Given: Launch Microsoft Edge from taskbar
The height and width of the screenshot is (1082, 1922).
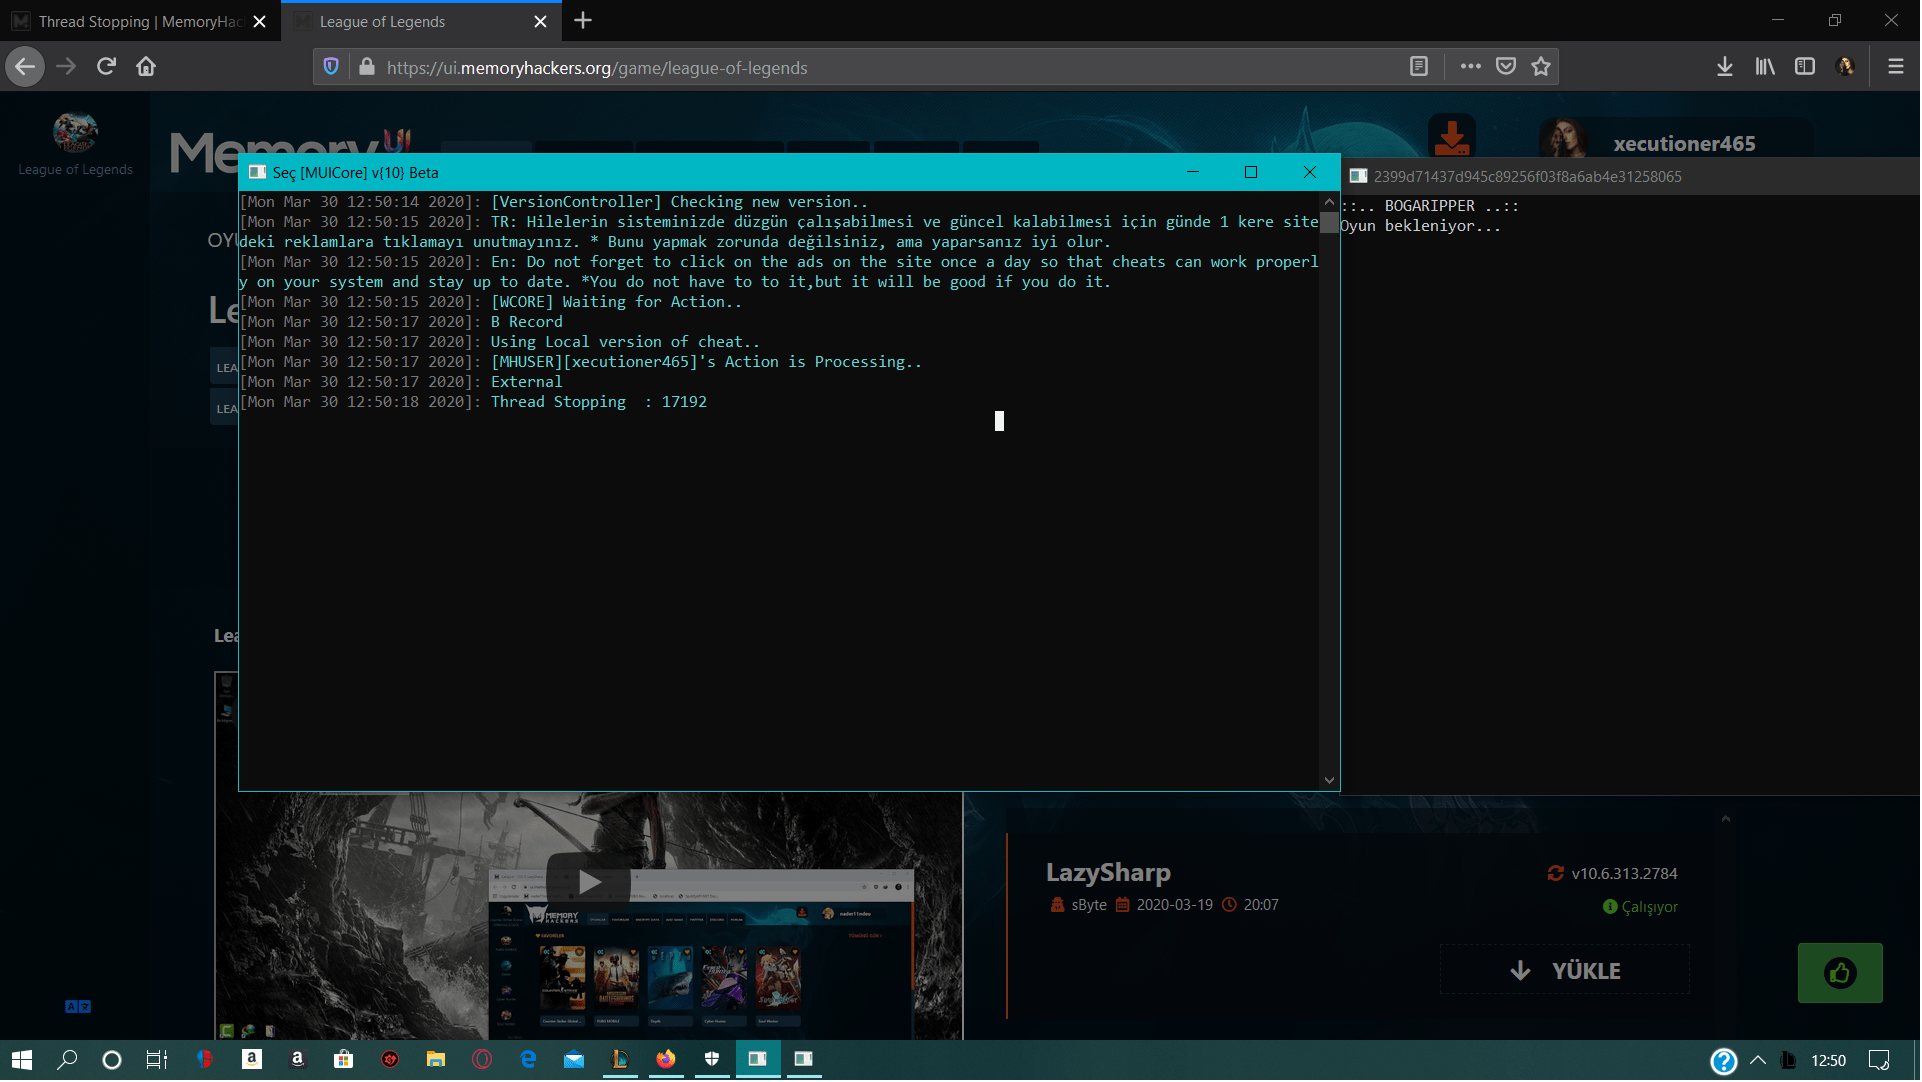Looking at the screenshot, I should [x=528, y=1060].
